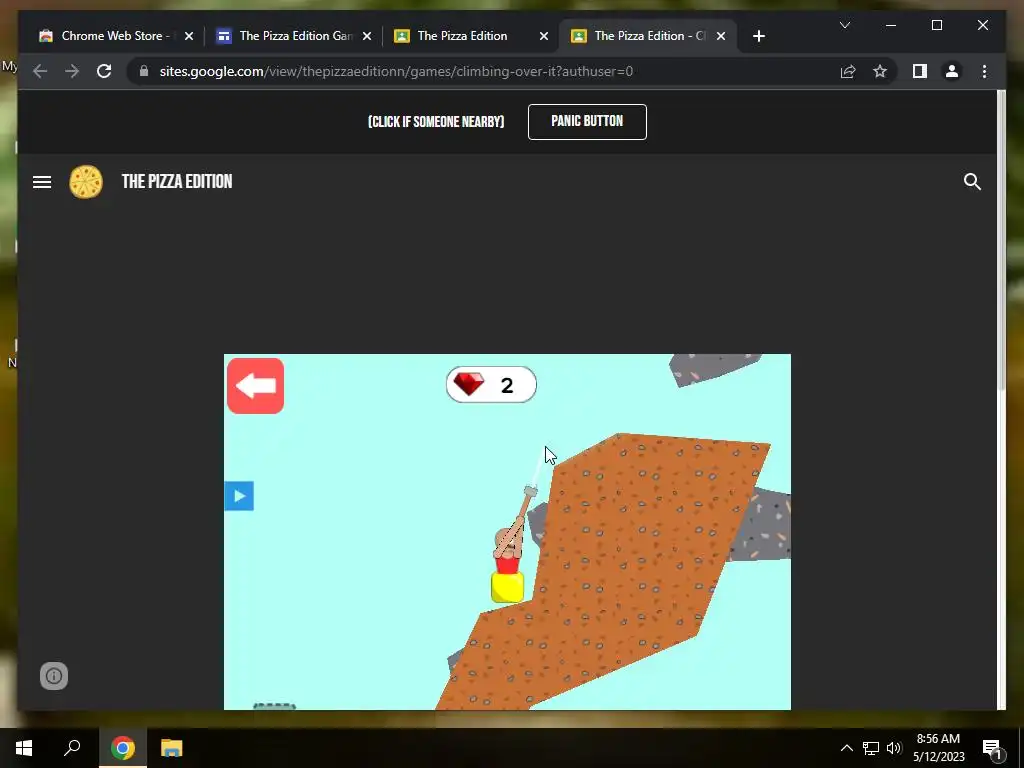Close the third The Pizza Edition tab
The width and height of the screenshot is (1024, 768).
point(543,36)
